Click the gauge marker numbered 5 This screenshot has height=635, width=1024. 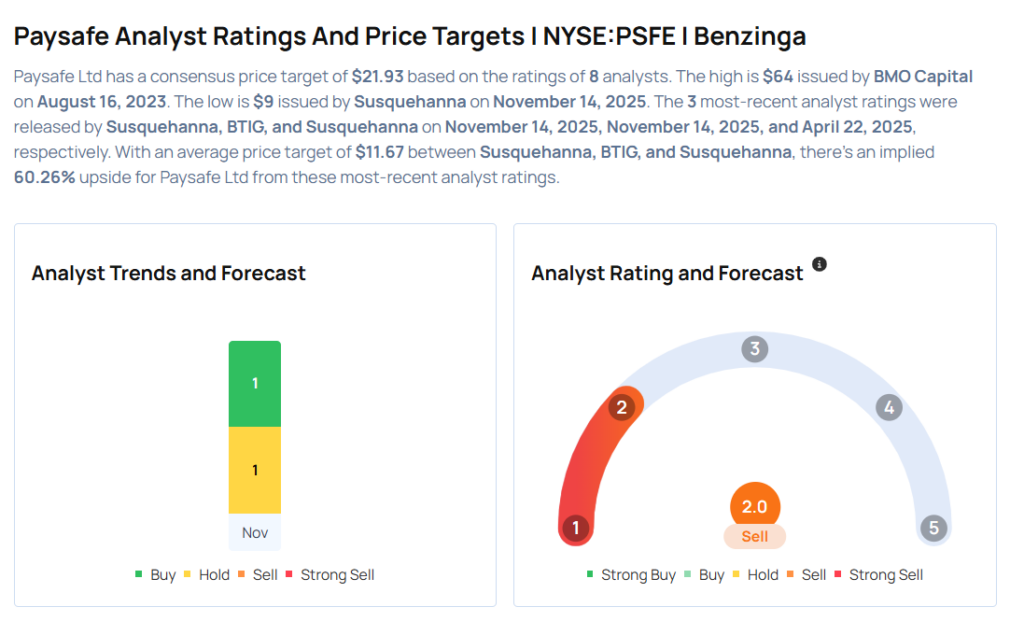click(x=934, y=527)
